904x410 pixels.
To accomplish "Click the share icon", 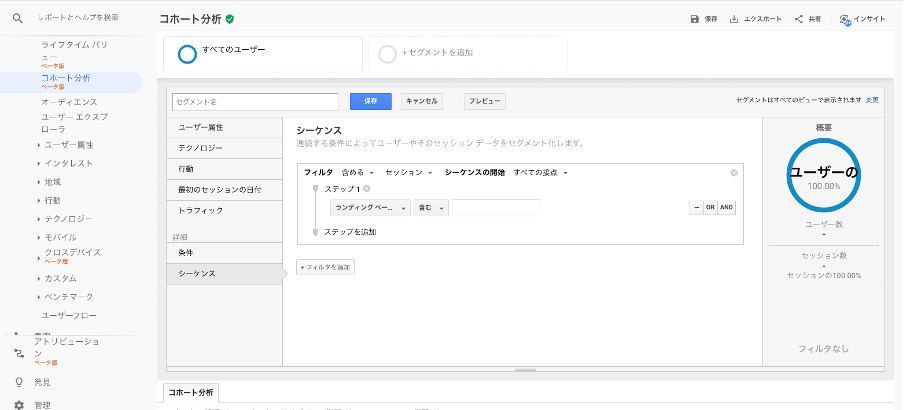I will coord(799,19).
